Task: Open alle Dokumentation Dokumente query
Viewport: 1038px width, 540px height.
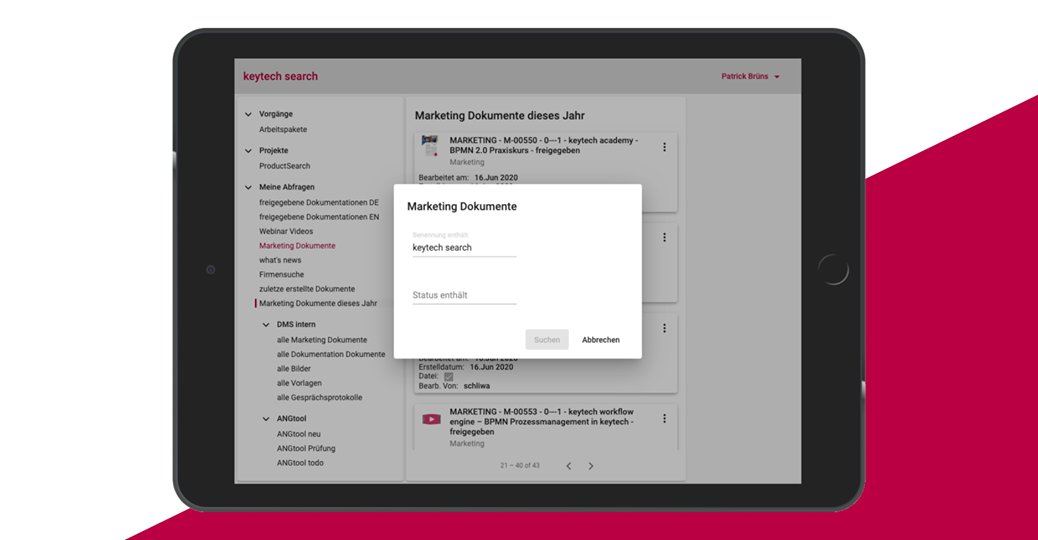Action: pos(331,354)
